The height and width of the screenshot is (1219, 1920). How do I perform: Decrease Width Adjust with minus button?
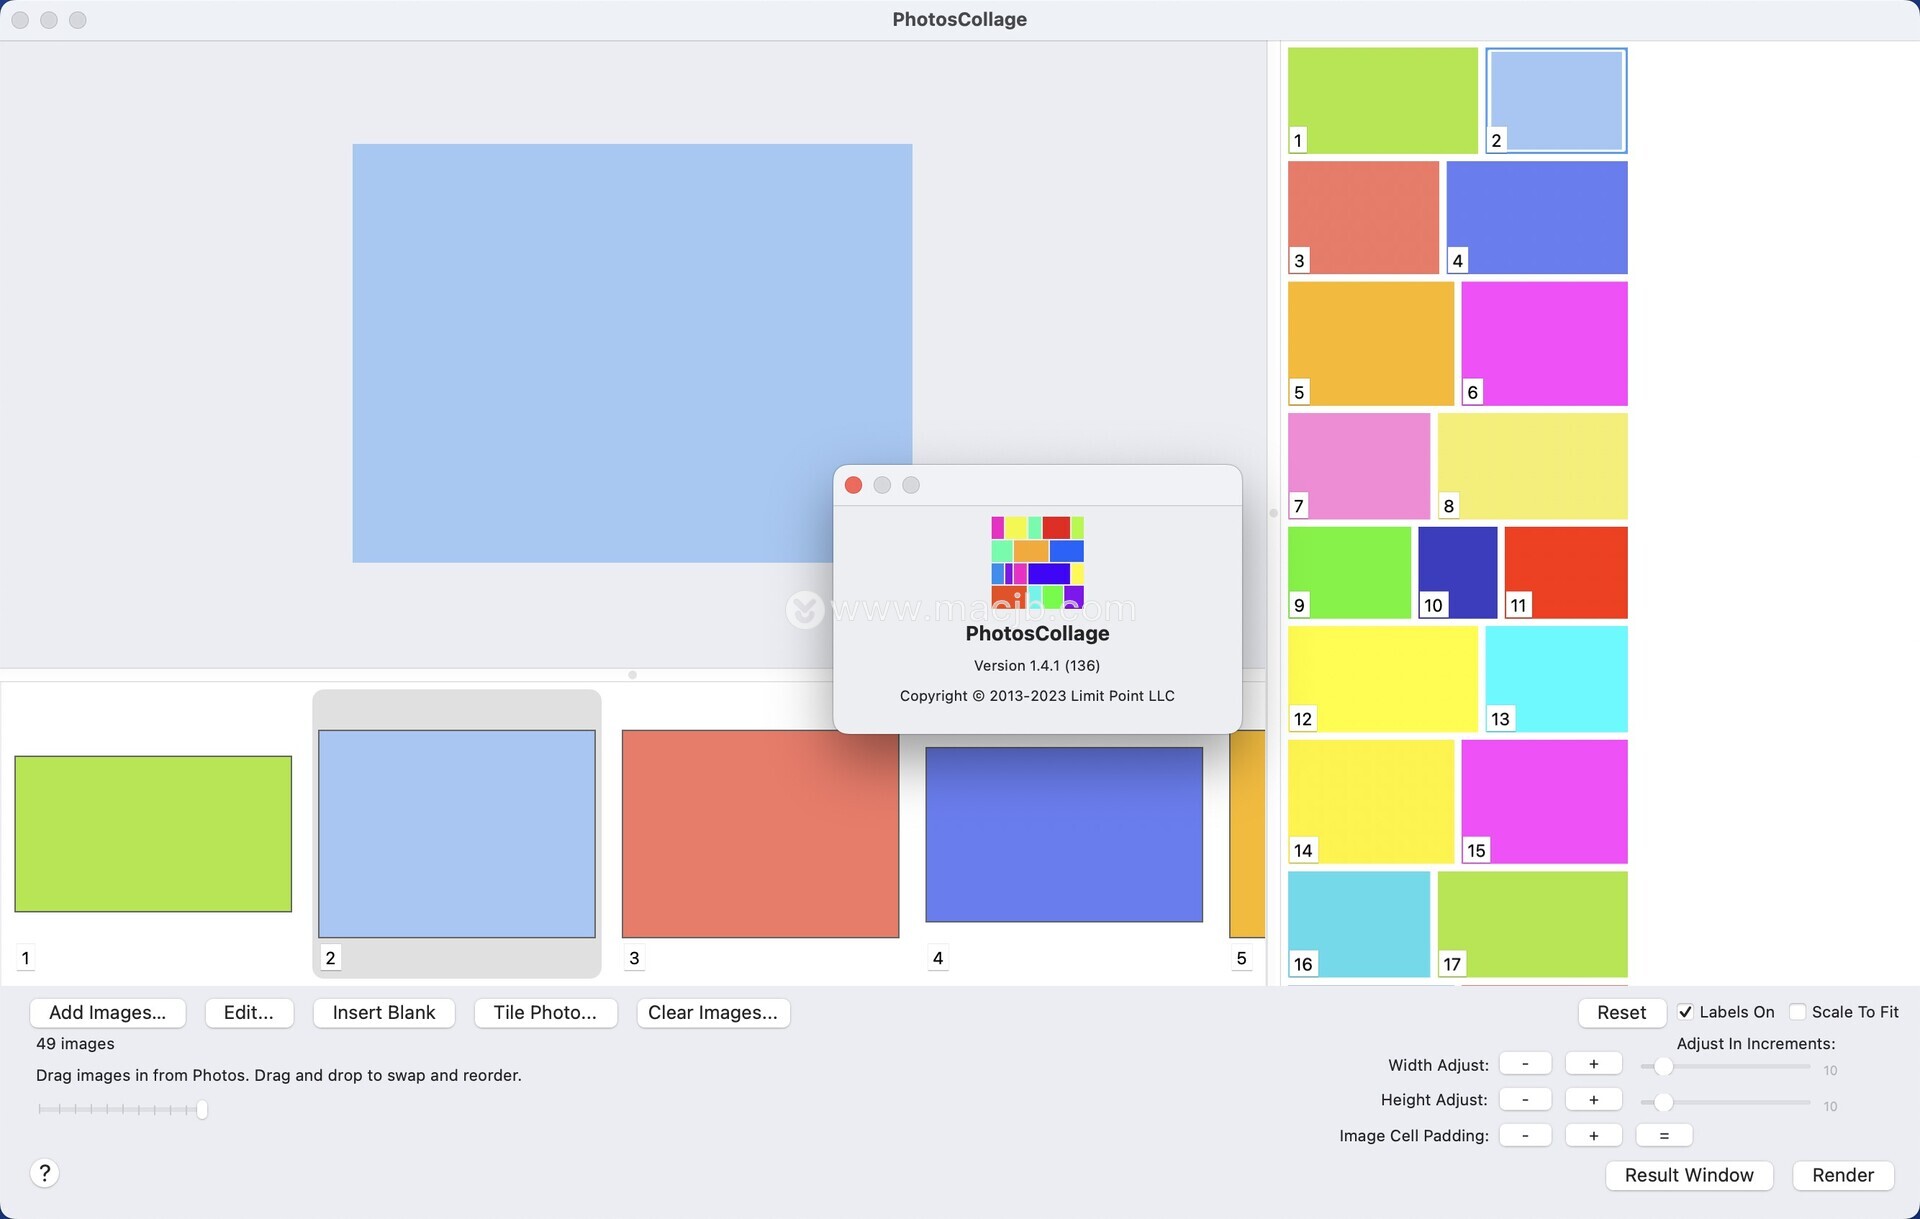click(x=1525, y=1064)
